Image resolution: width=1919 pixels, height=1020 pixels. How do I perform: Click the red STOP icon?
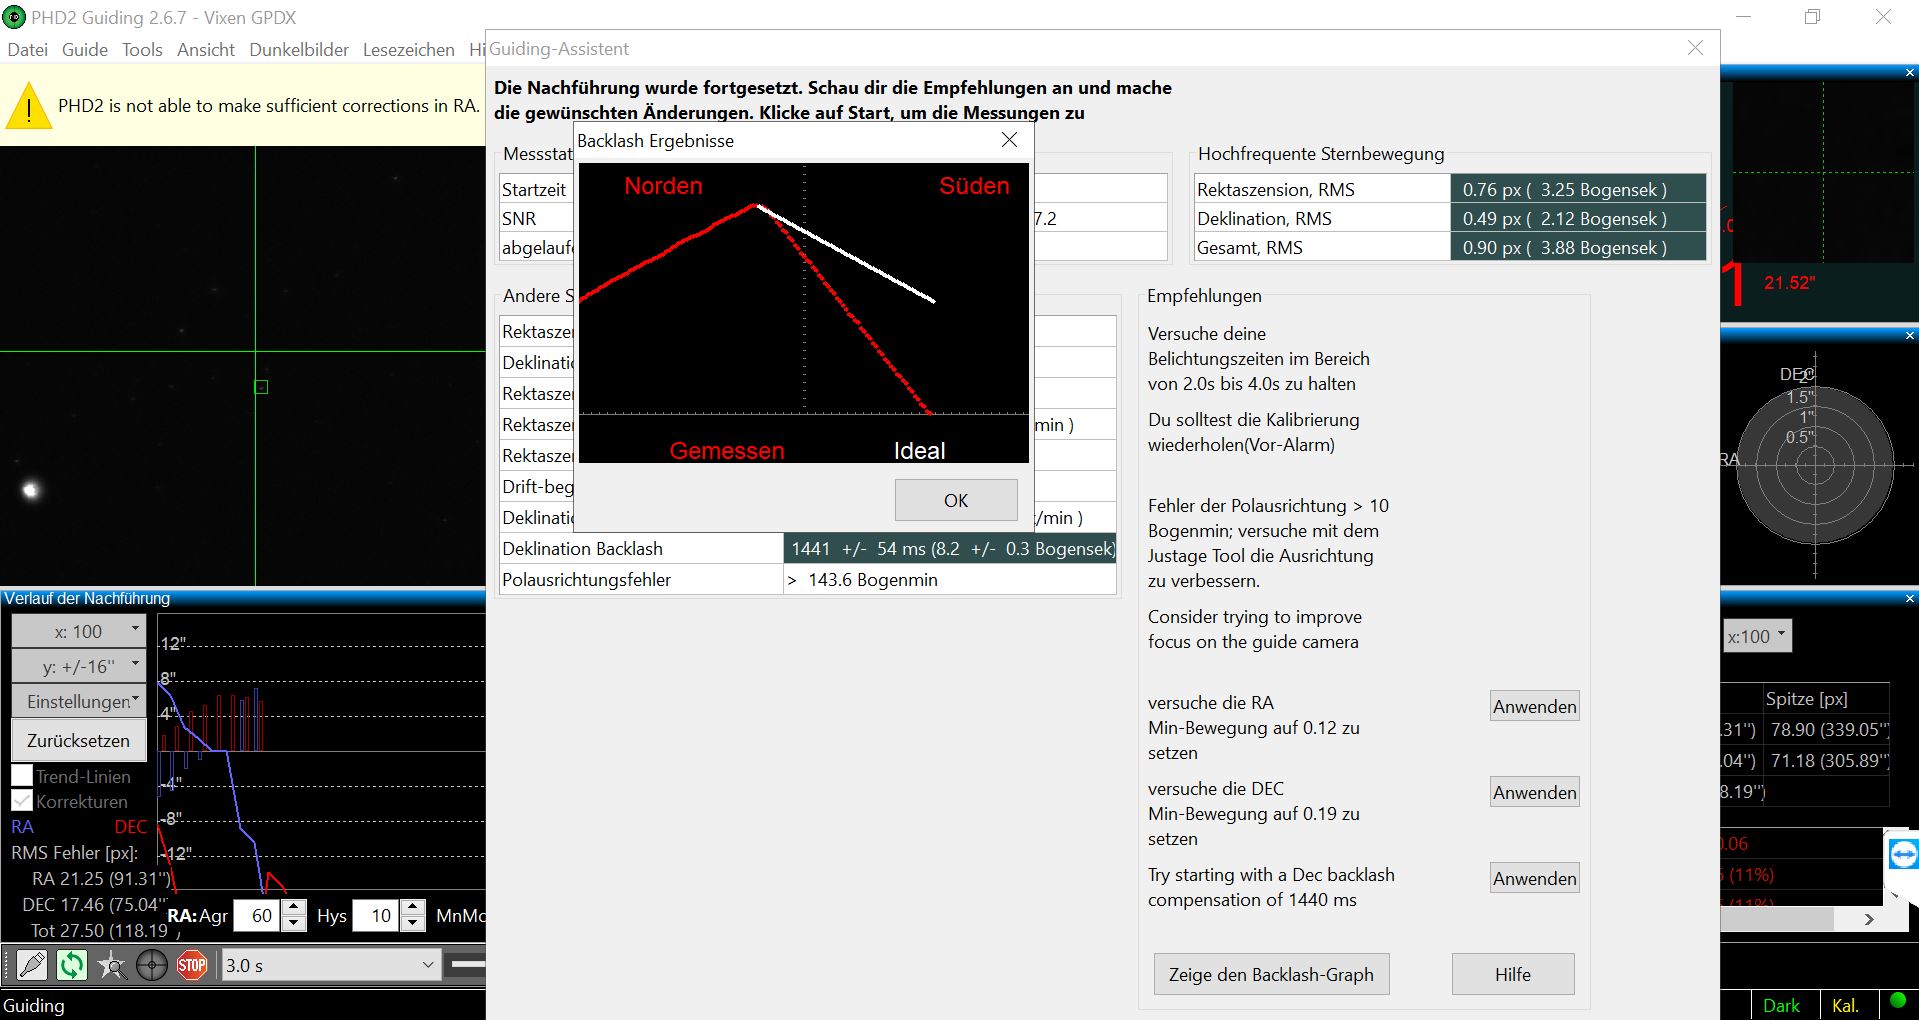[192, 965]
